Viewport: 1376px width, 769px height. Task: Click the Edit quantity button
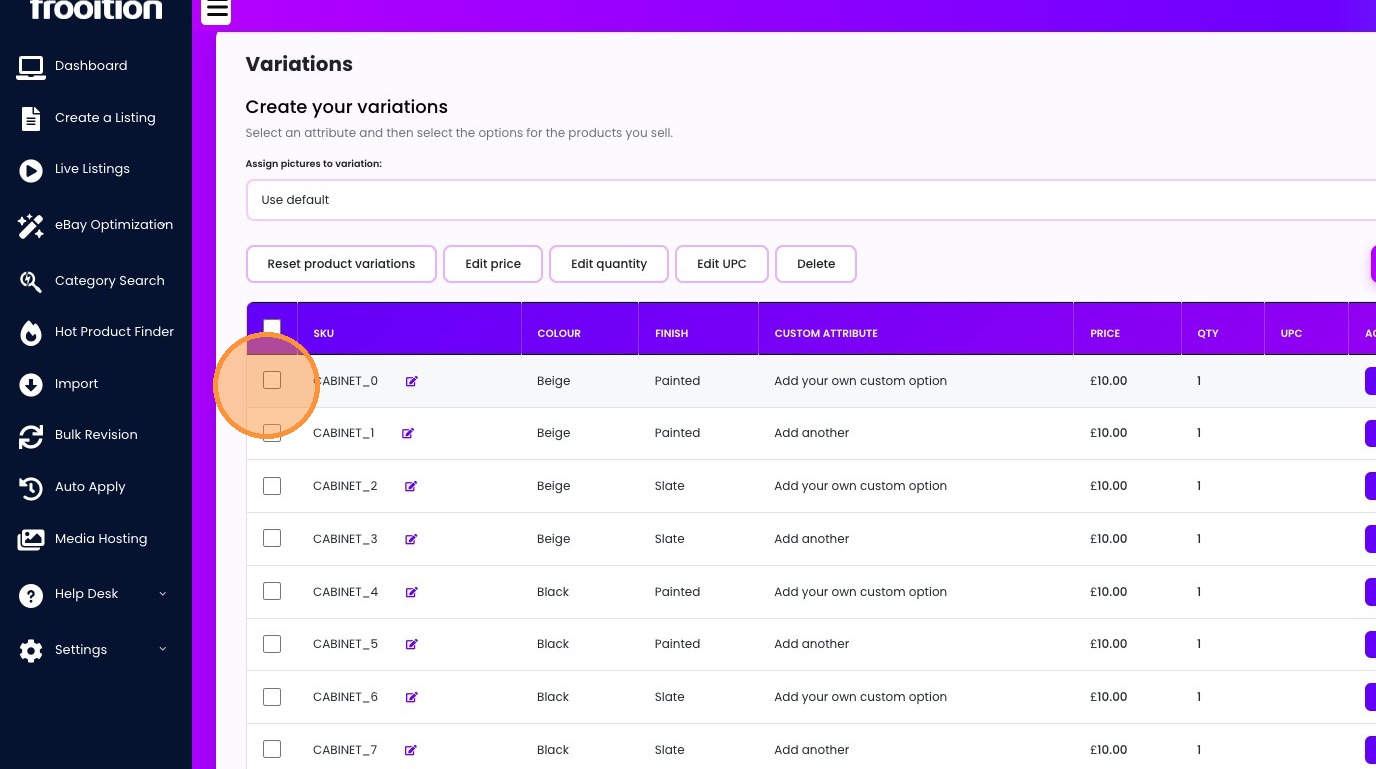pyautogui.click(x=609, y=264)
